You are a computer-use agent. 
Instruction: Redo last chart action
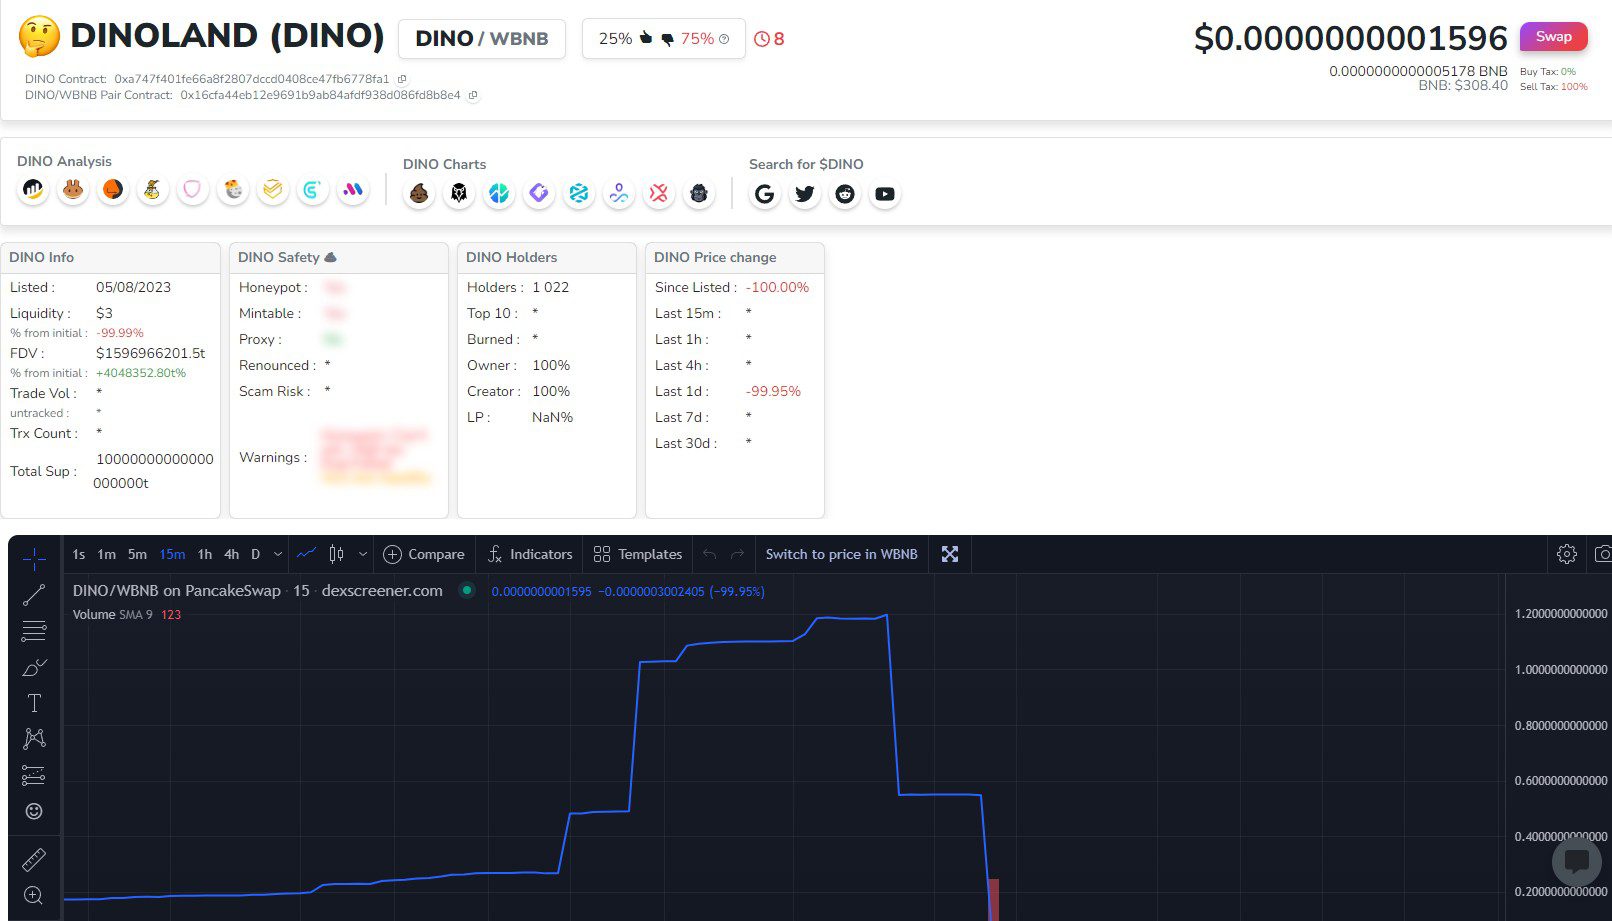(x=738, y=554)
